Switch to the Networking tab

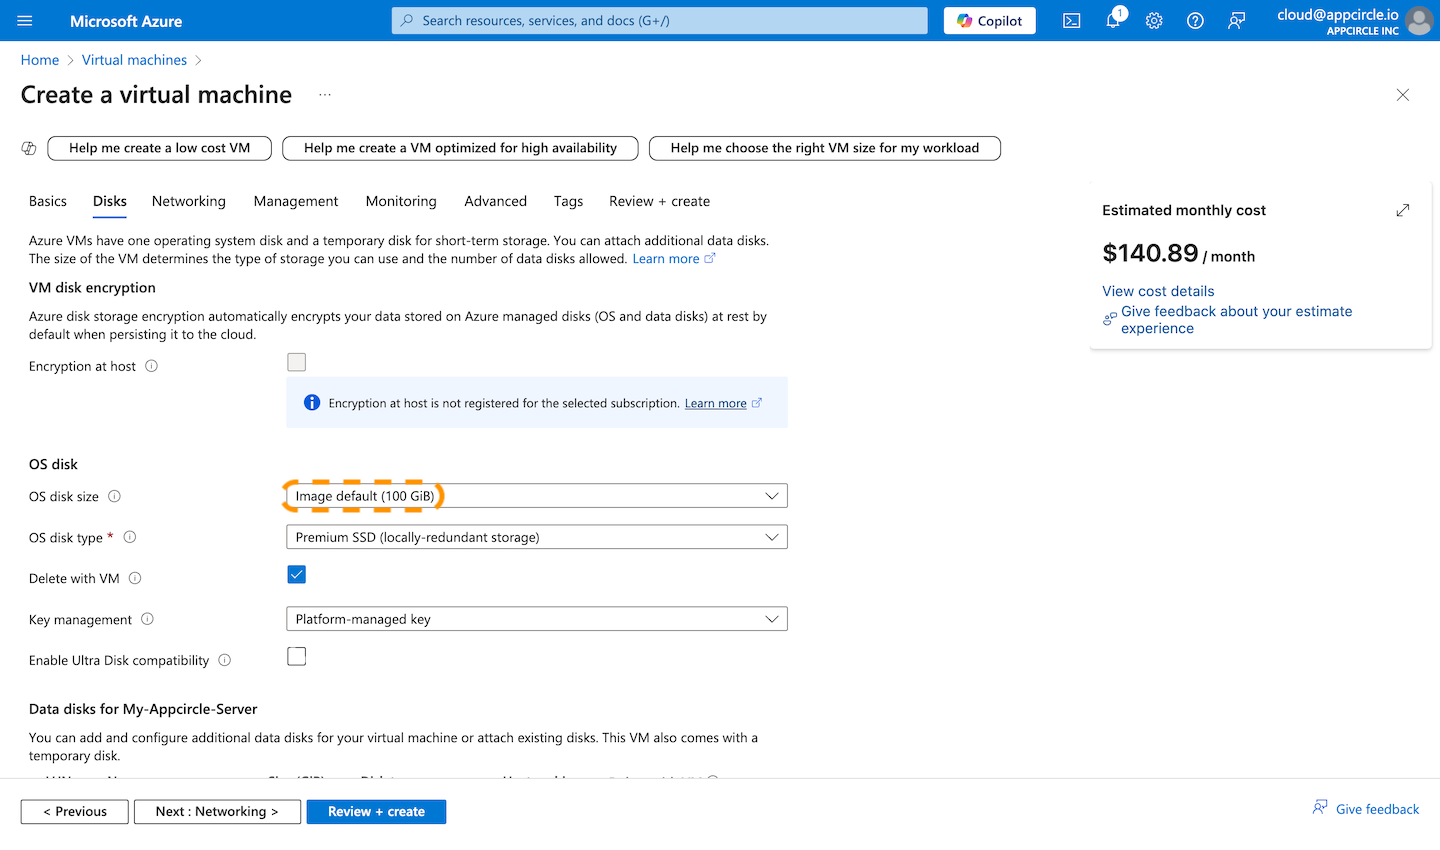tap(189, 201)
